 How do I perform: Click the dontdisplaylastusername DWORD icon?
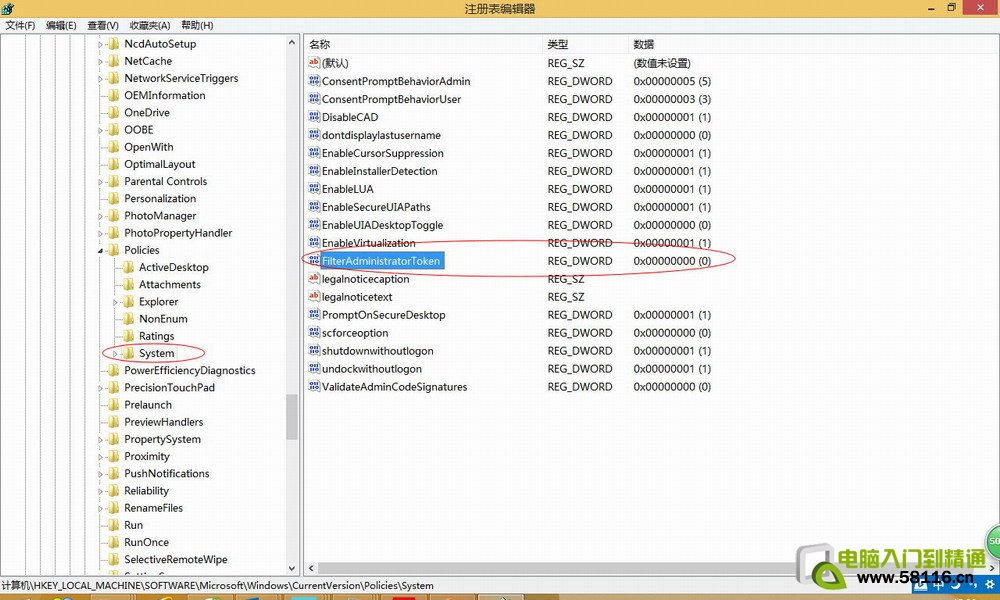tap(314, 135)
